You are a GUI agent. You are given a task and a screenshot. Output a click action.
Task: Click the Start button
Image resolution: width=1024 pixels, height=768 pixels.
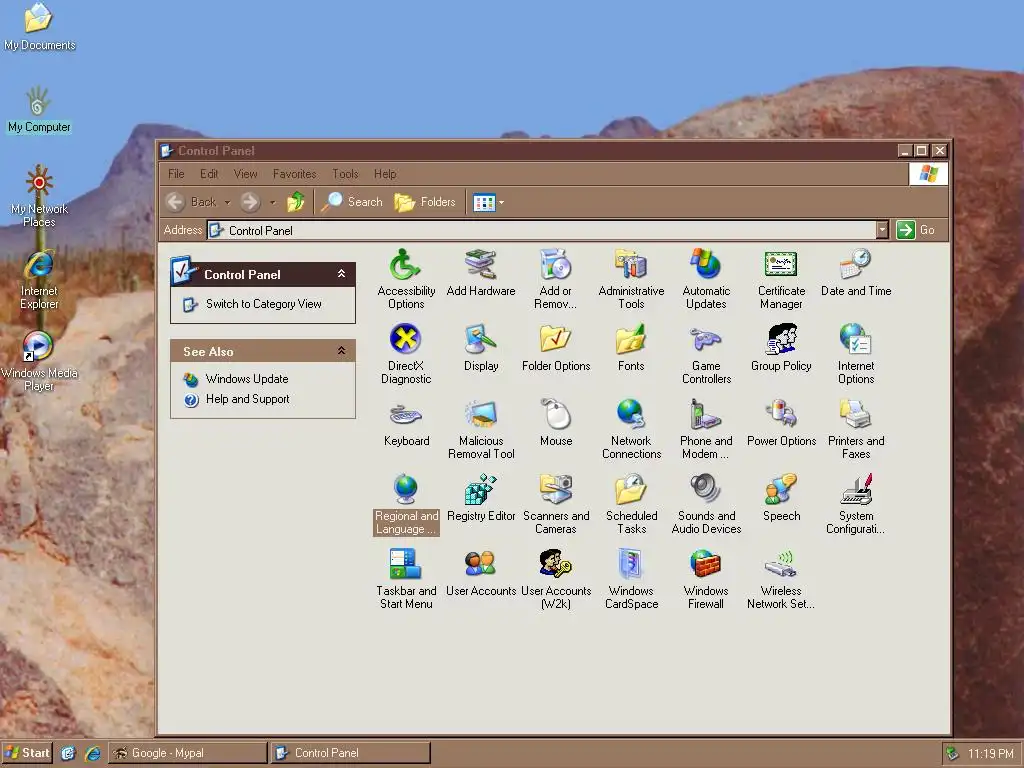coord(27,753)
